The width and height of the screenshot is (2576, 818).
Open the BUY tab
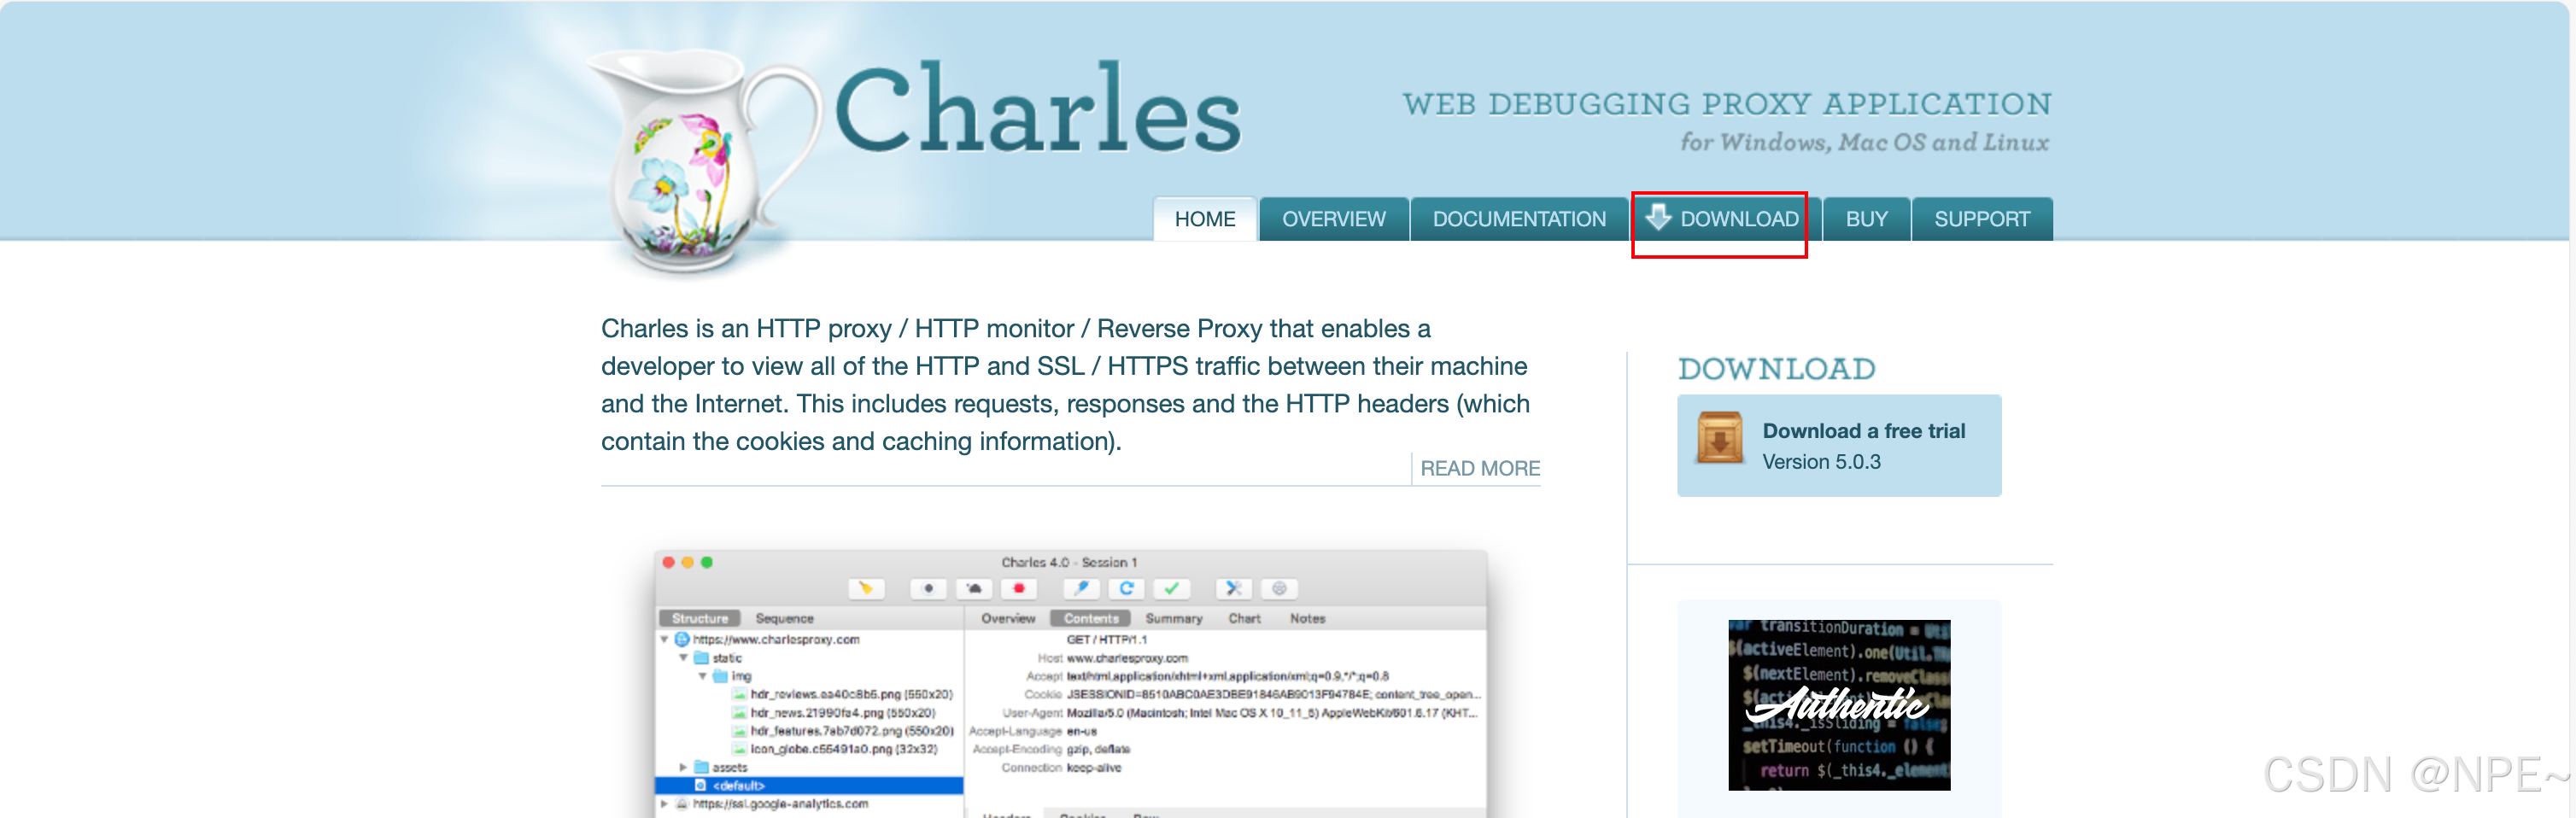pos(1866,219)
